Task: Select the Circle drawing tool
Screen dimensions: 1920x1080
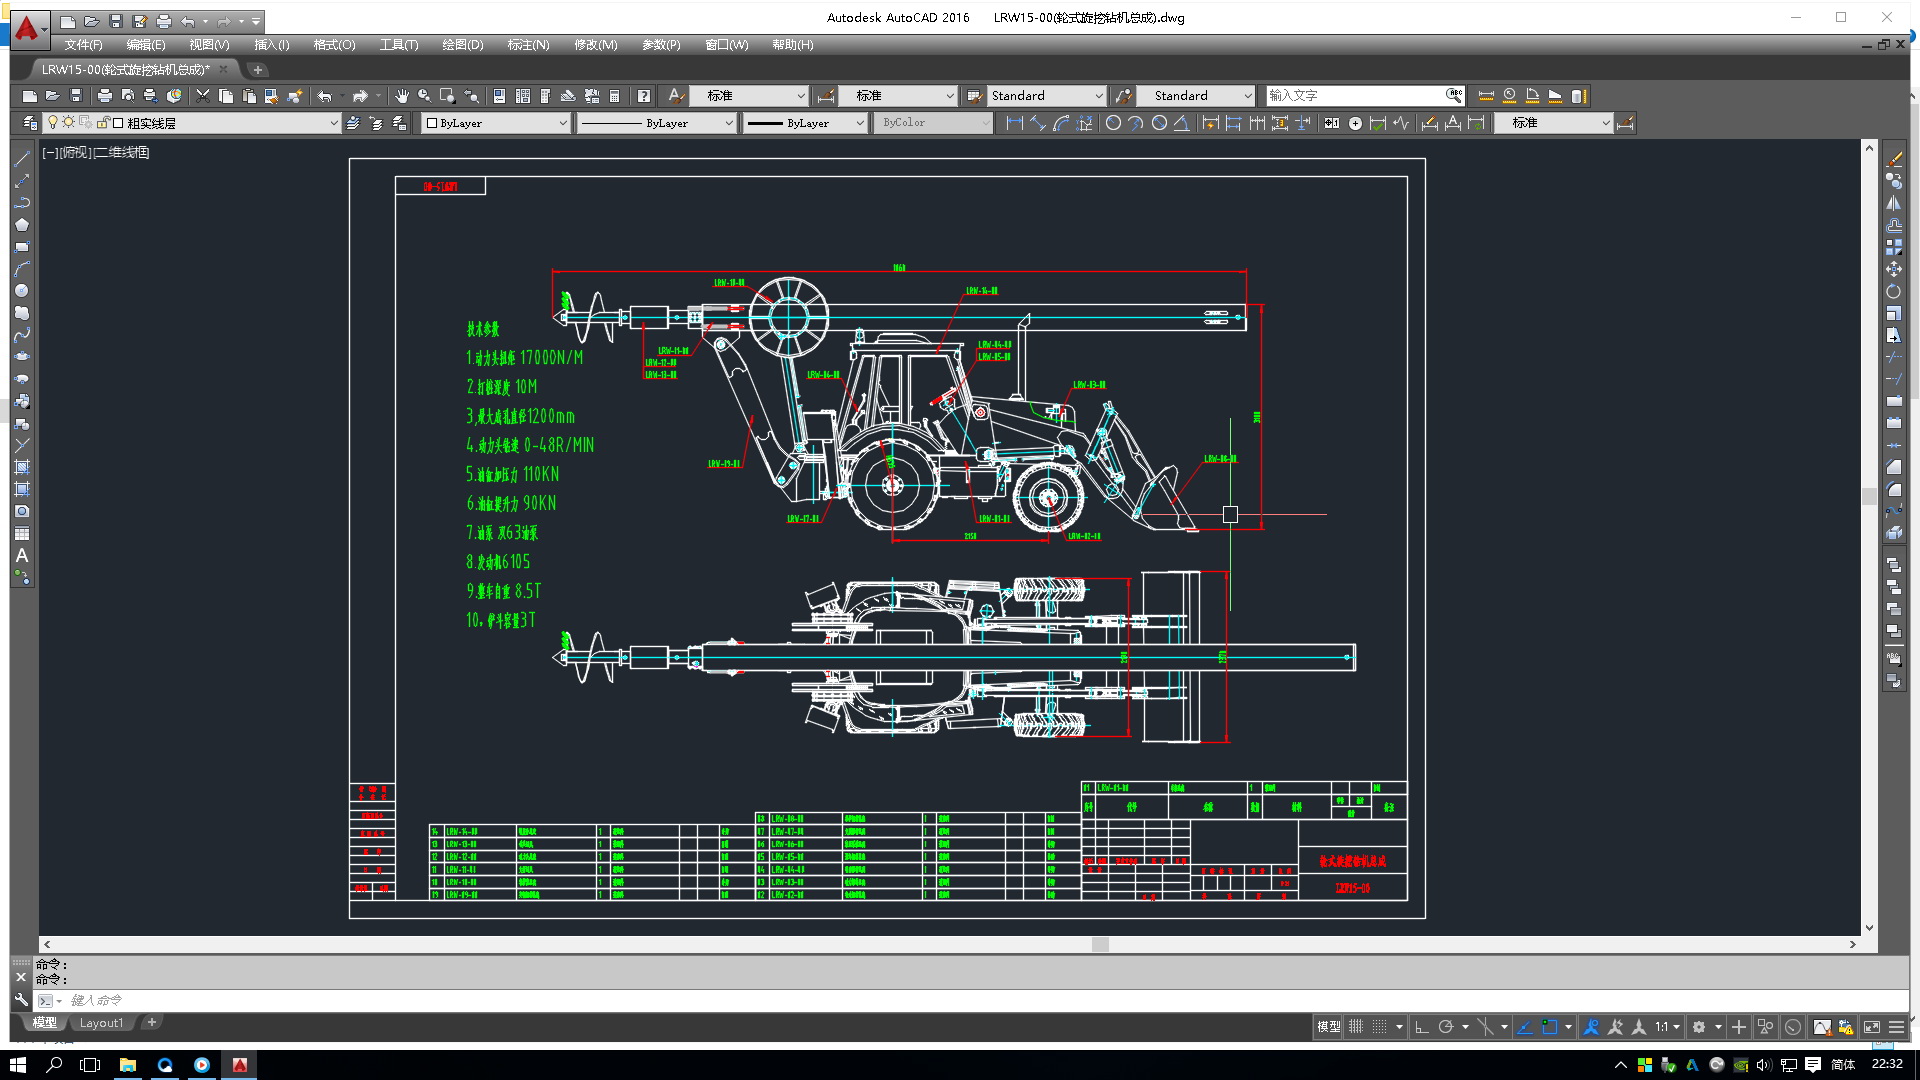Action: (22, 291)
